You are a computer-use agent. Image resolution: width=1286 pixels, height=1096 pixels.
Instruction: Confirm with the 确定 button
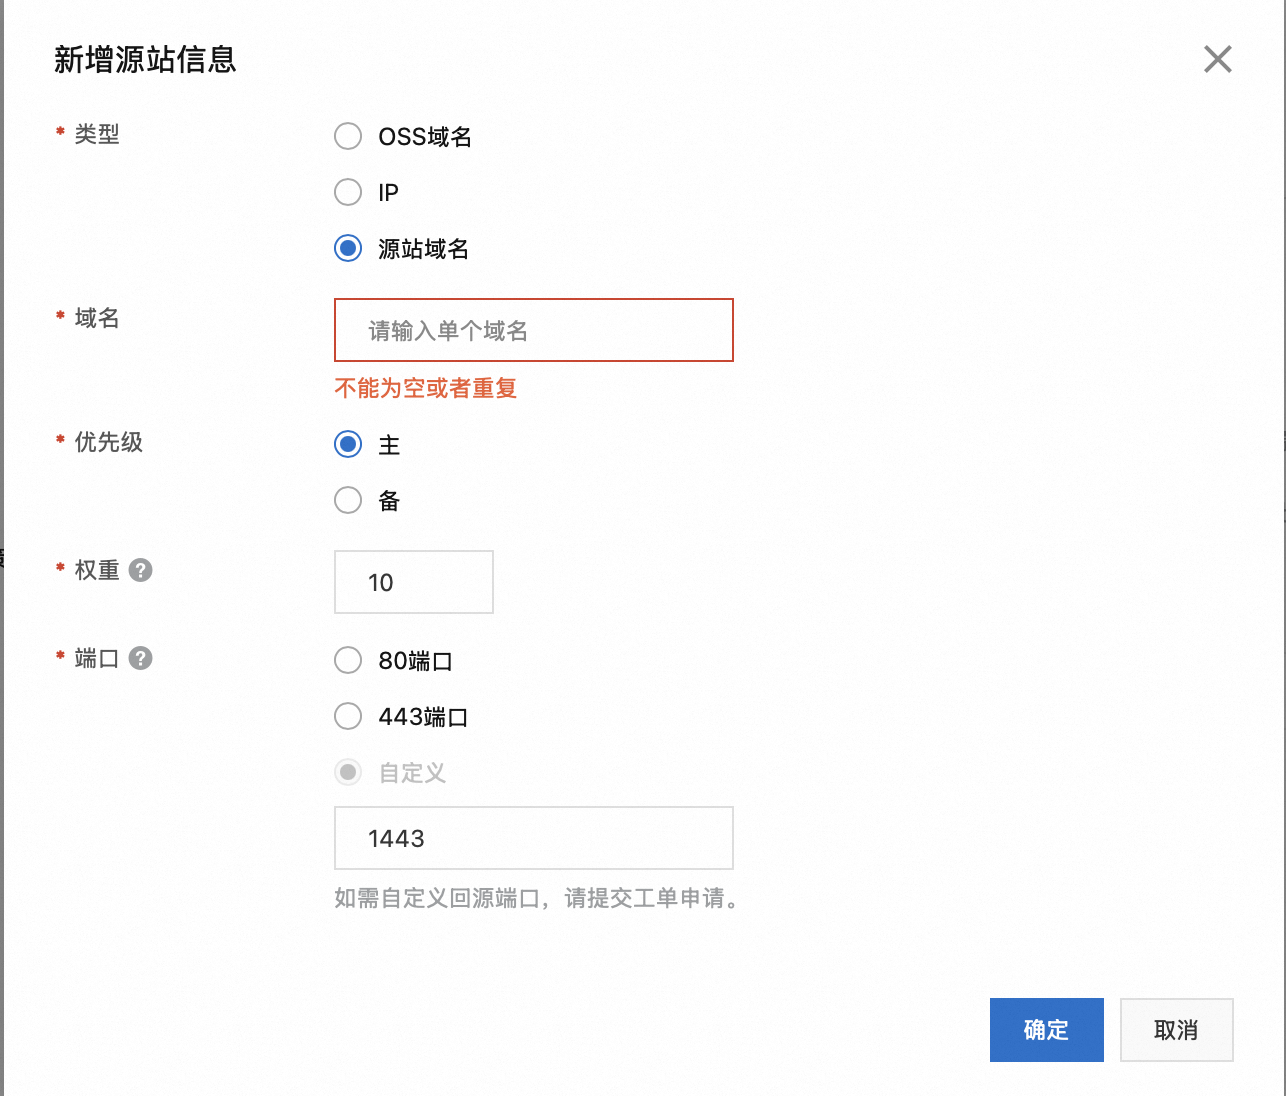1046,1029
